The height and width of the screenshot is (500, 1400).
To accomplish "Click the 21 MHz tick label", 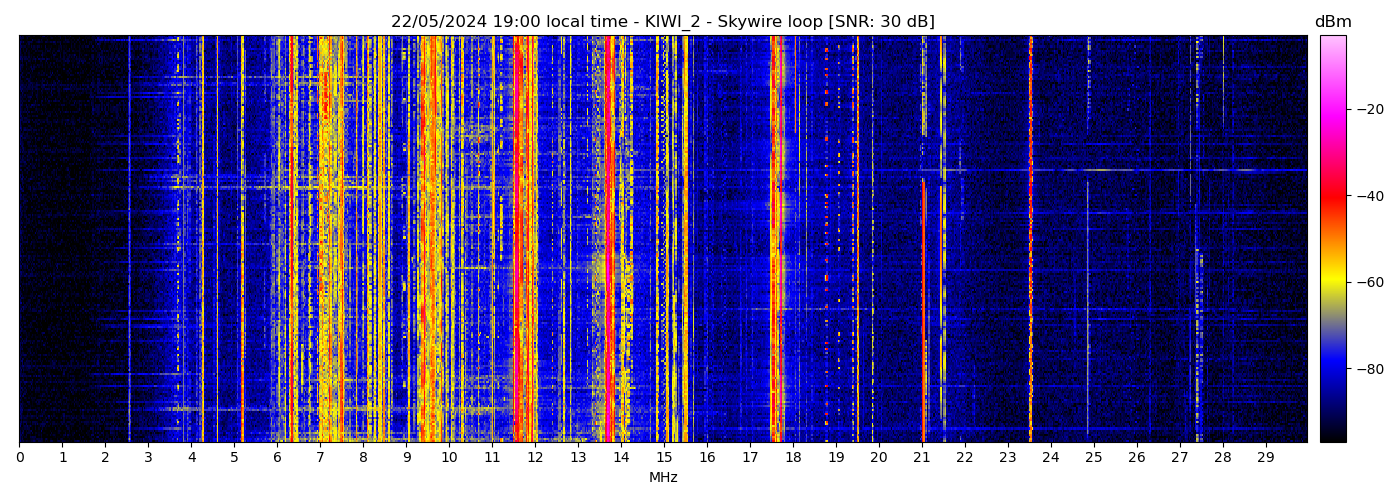I will pos(922,458).
